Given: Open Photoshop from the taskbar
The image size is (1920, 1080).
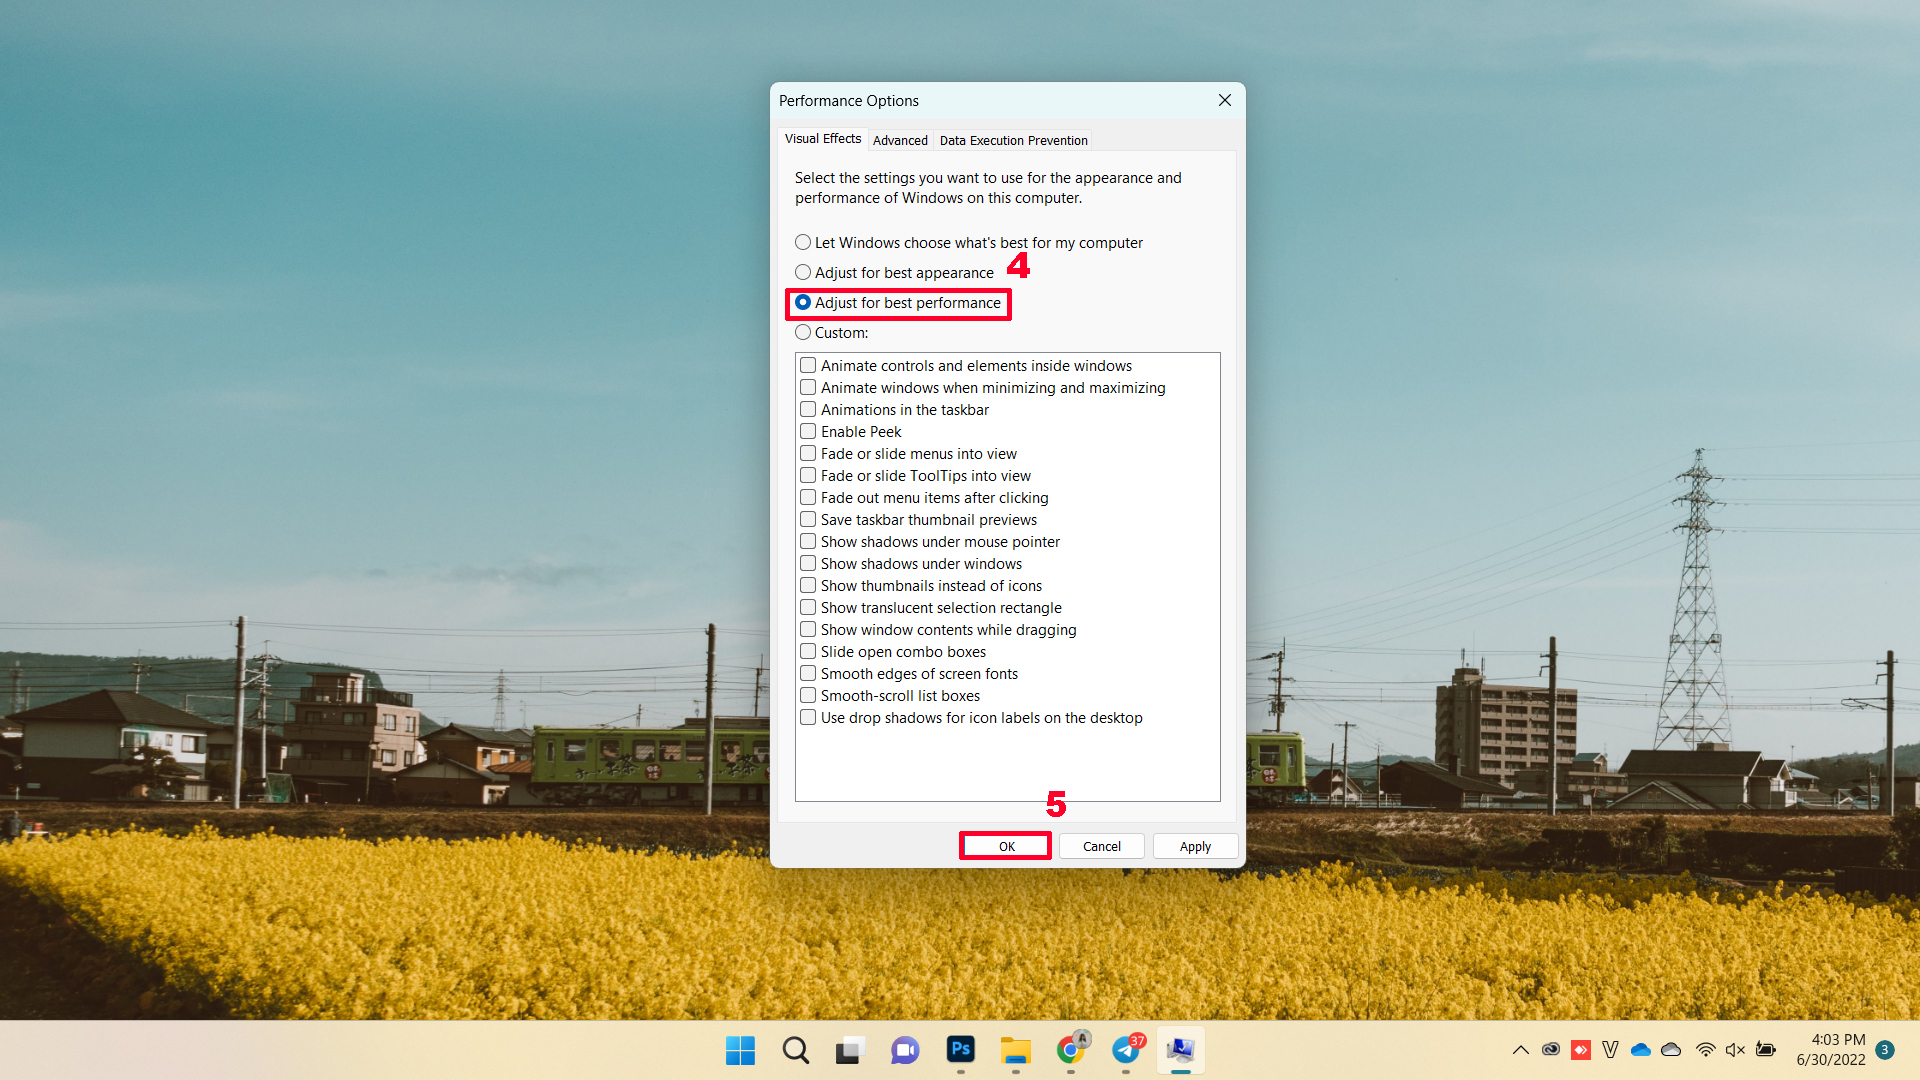Looking at the screenshot, I should [960, 1050].
